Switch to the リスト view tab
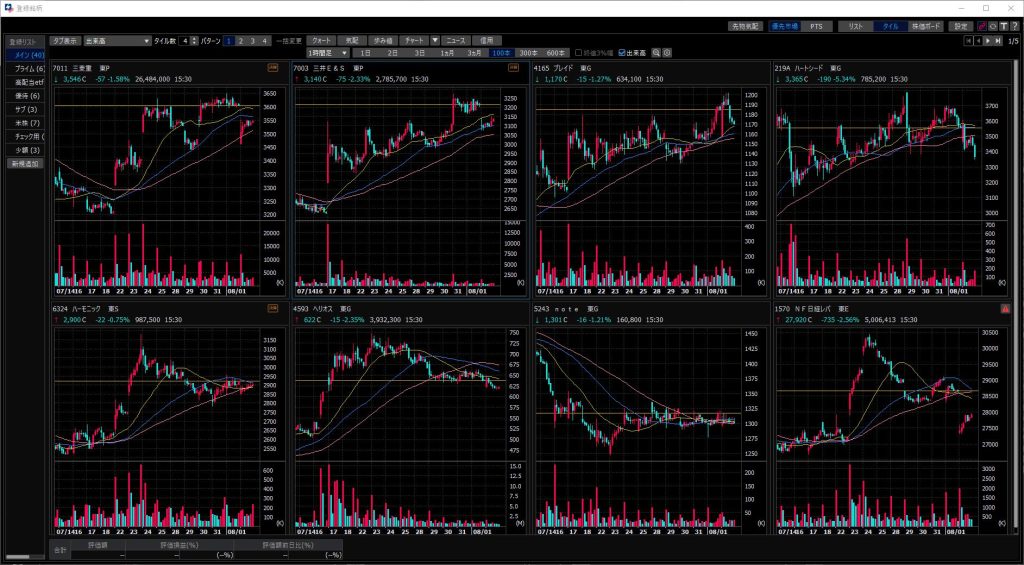The width and height of the screenshot is (1024, 565). [855, 26]
